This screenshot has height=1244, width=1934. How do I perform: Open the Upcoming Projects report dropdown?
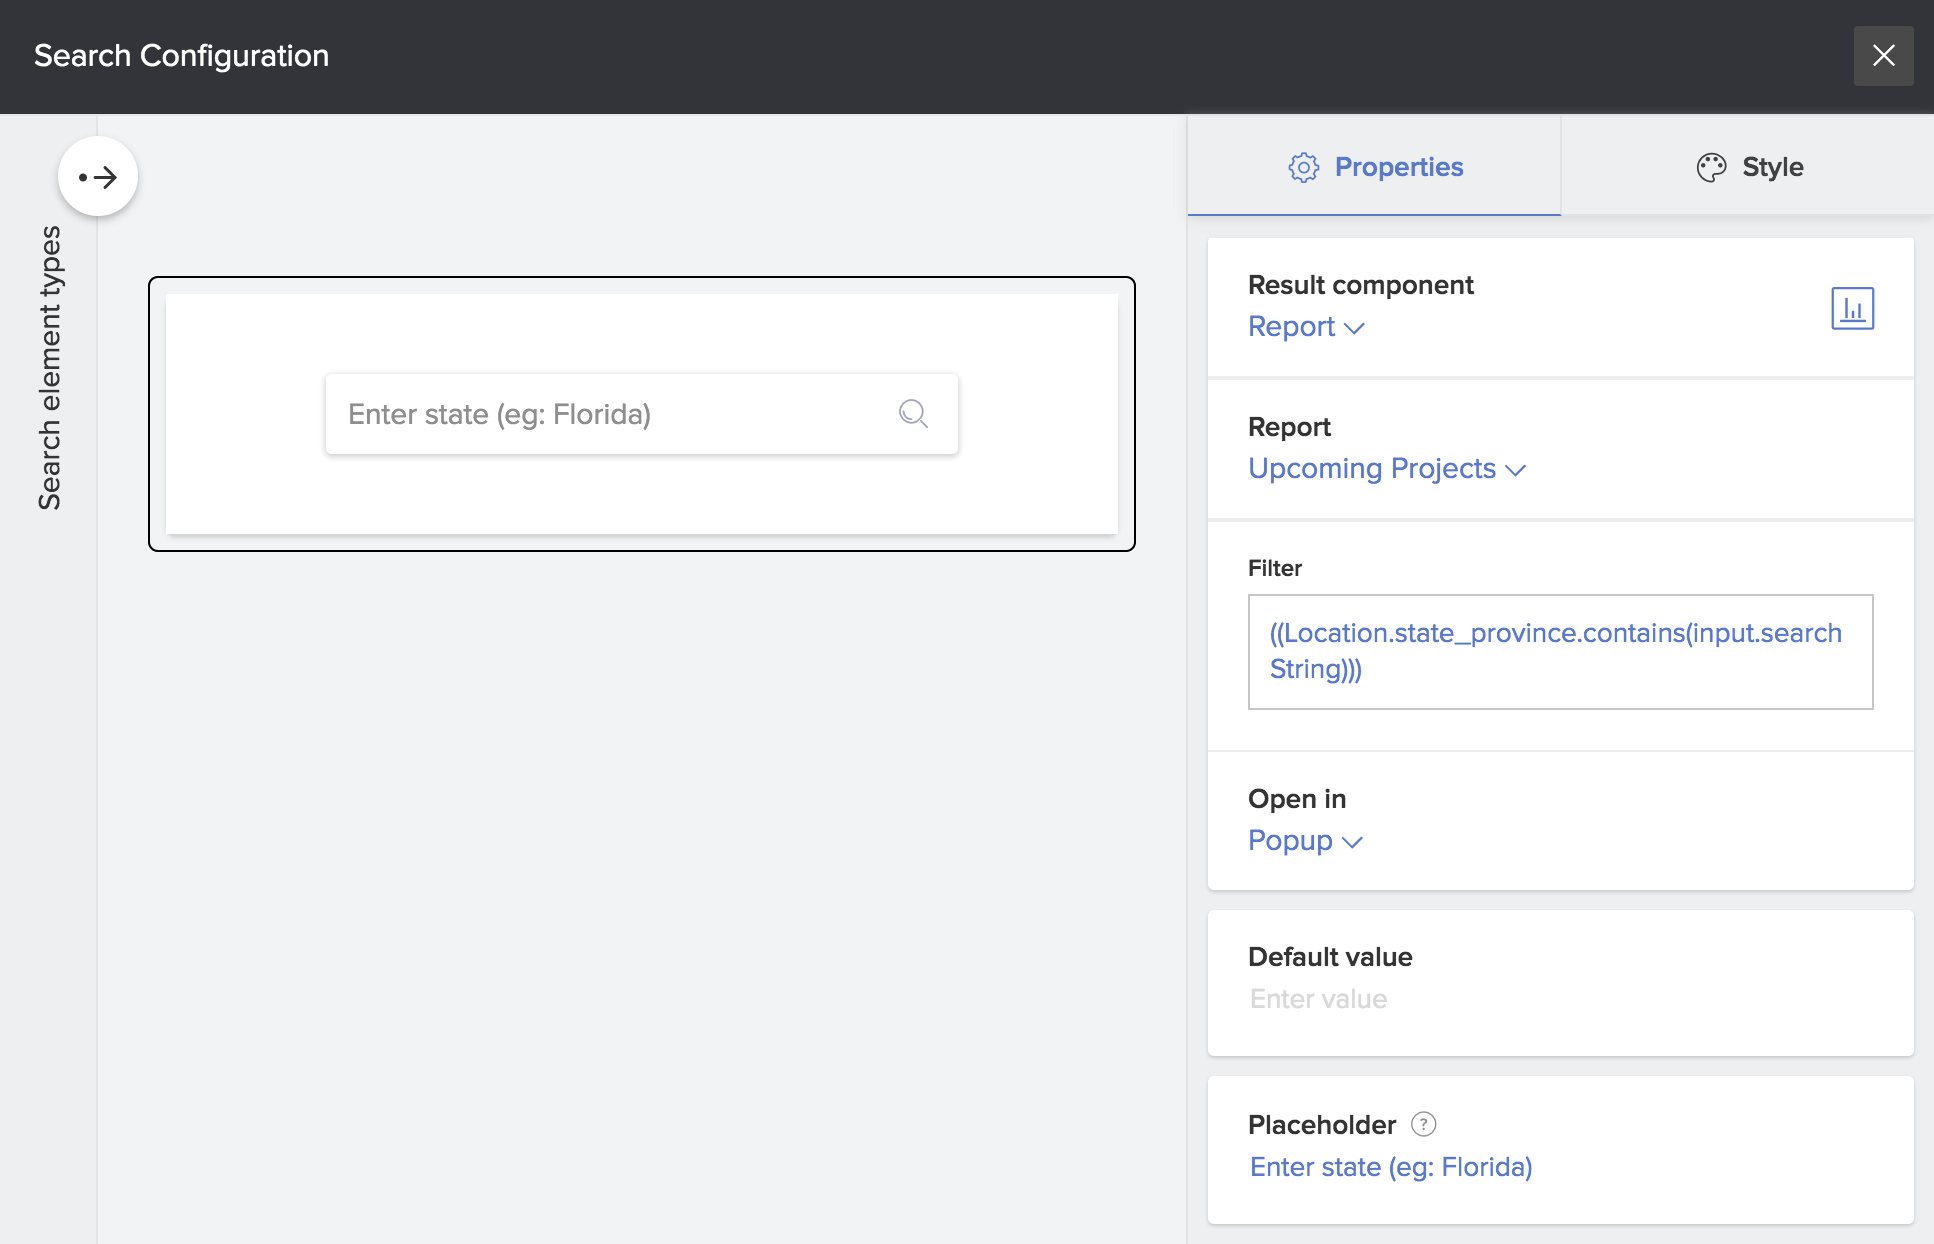[1386, 469]
